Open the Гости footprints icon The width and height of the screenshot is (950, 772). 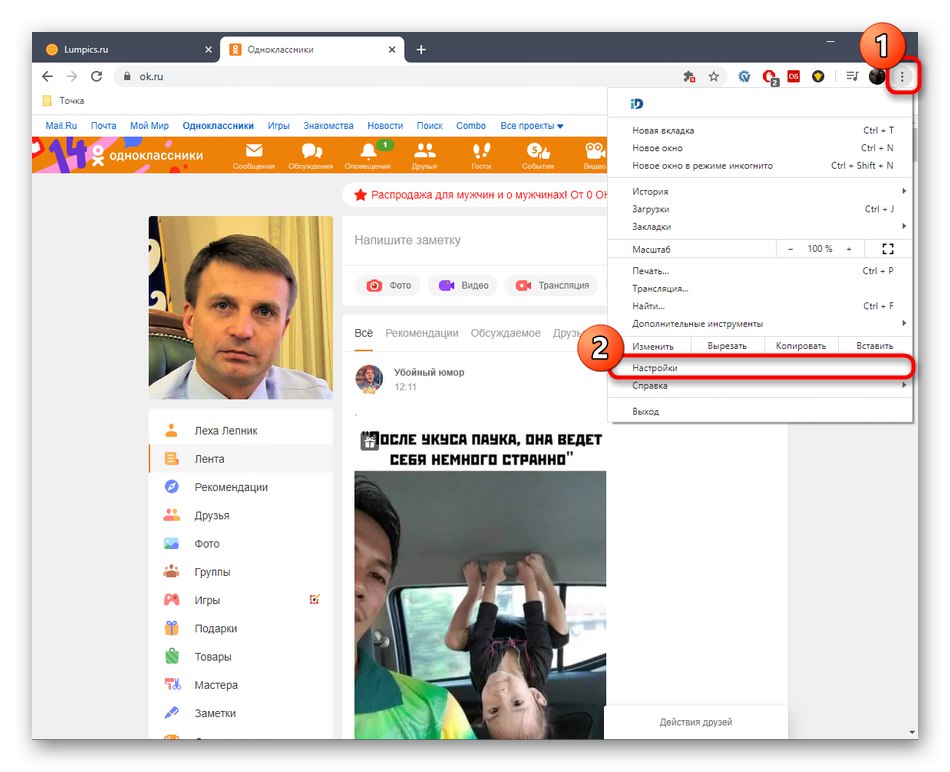(481, 153)
